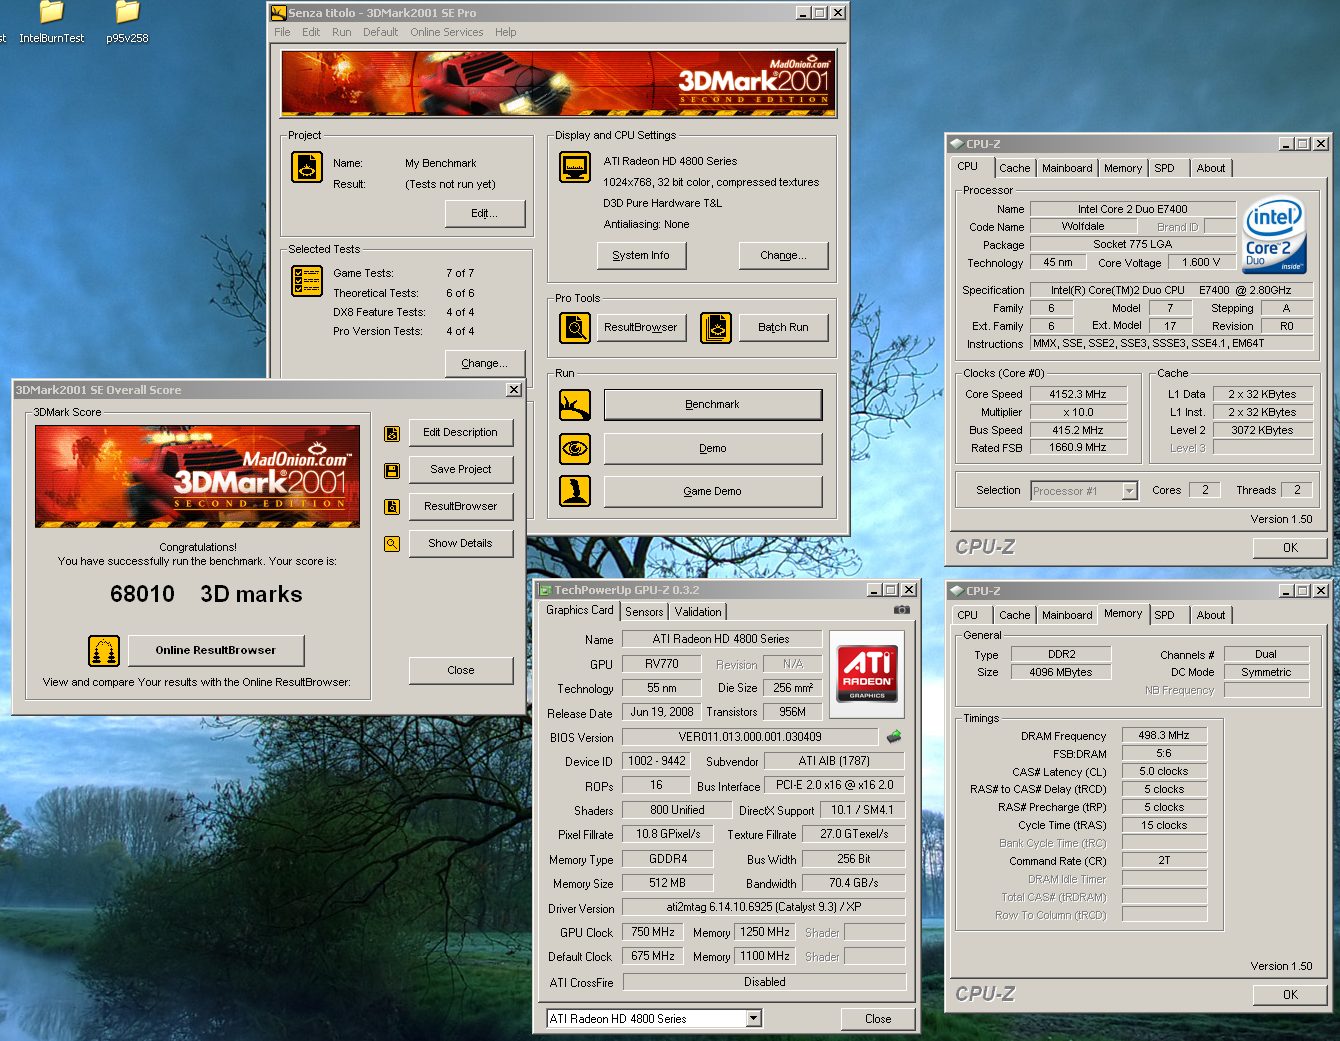Click the Edit... button in Project section

[485, 213]
